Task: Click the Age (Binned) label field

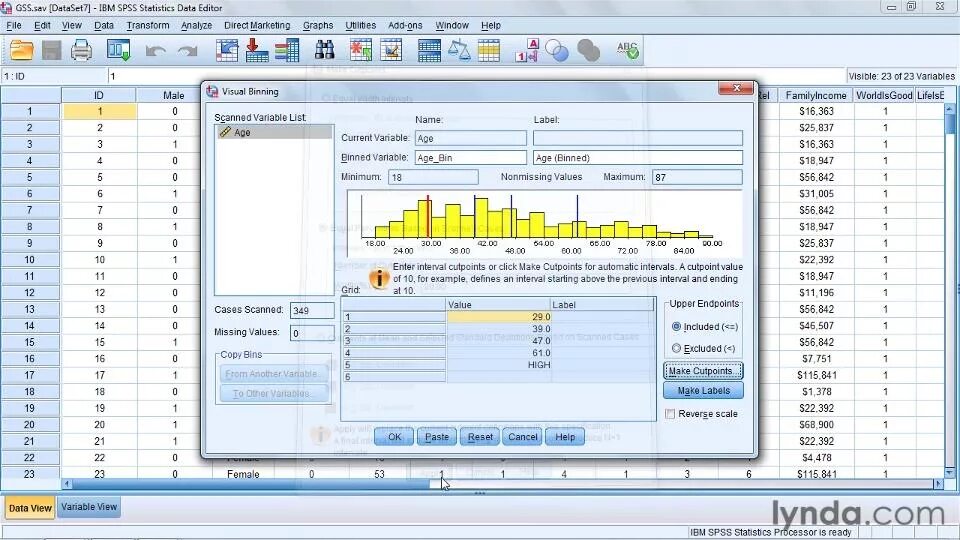Action: [637, 157]
